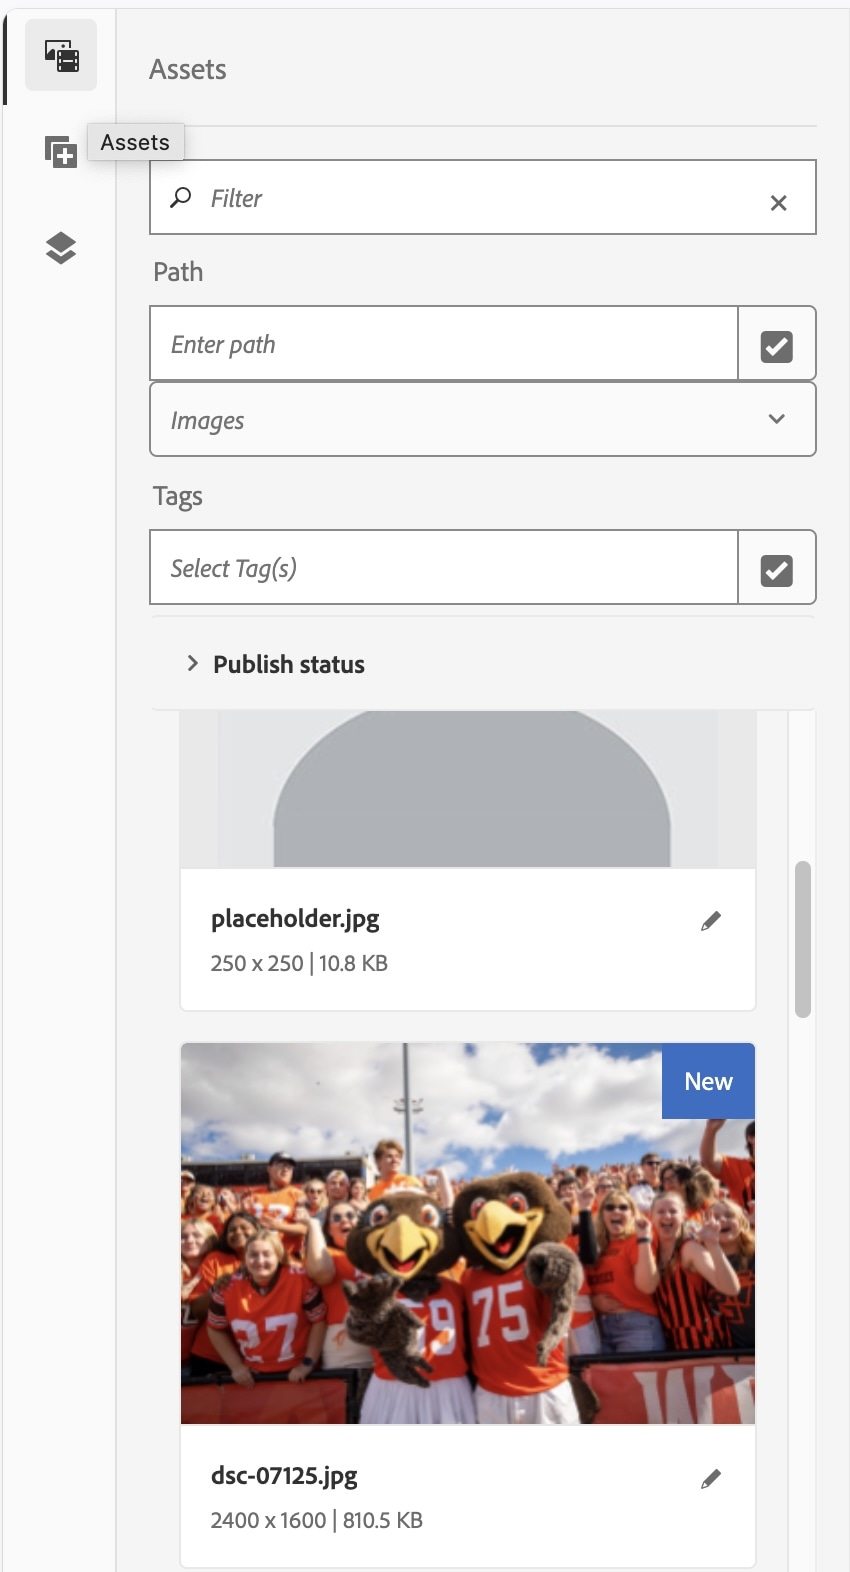The width and height of the screenshot is (850, 1572).
Task: Click the search magnifier icon in Filter
Action: [181, 197]
